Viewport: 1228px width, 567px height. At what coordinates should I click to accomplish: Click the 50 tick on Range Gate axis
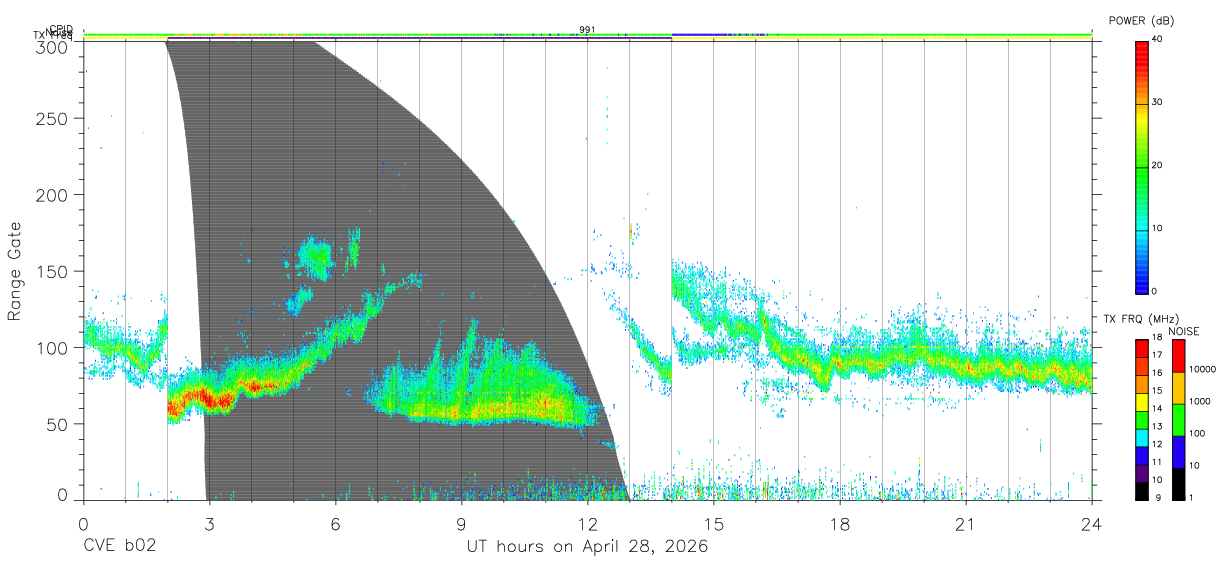(x=57, y=424)
